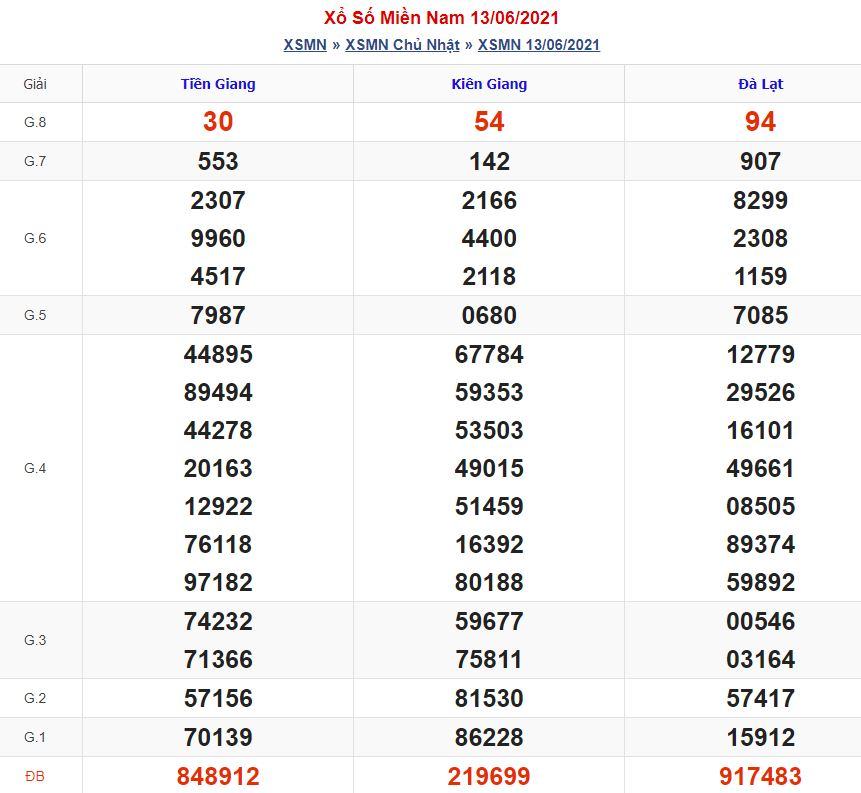The width and height of the screenshot is (861, 793).
Task: Open the XSMN 13/06/2021 breadcrumb link
Action: (539, 44)
